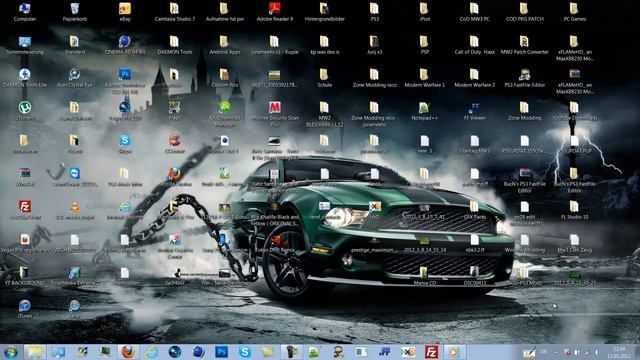640x360 pixels.
Task: Open the Android Apps folder
Action: [x=224, y=45]
